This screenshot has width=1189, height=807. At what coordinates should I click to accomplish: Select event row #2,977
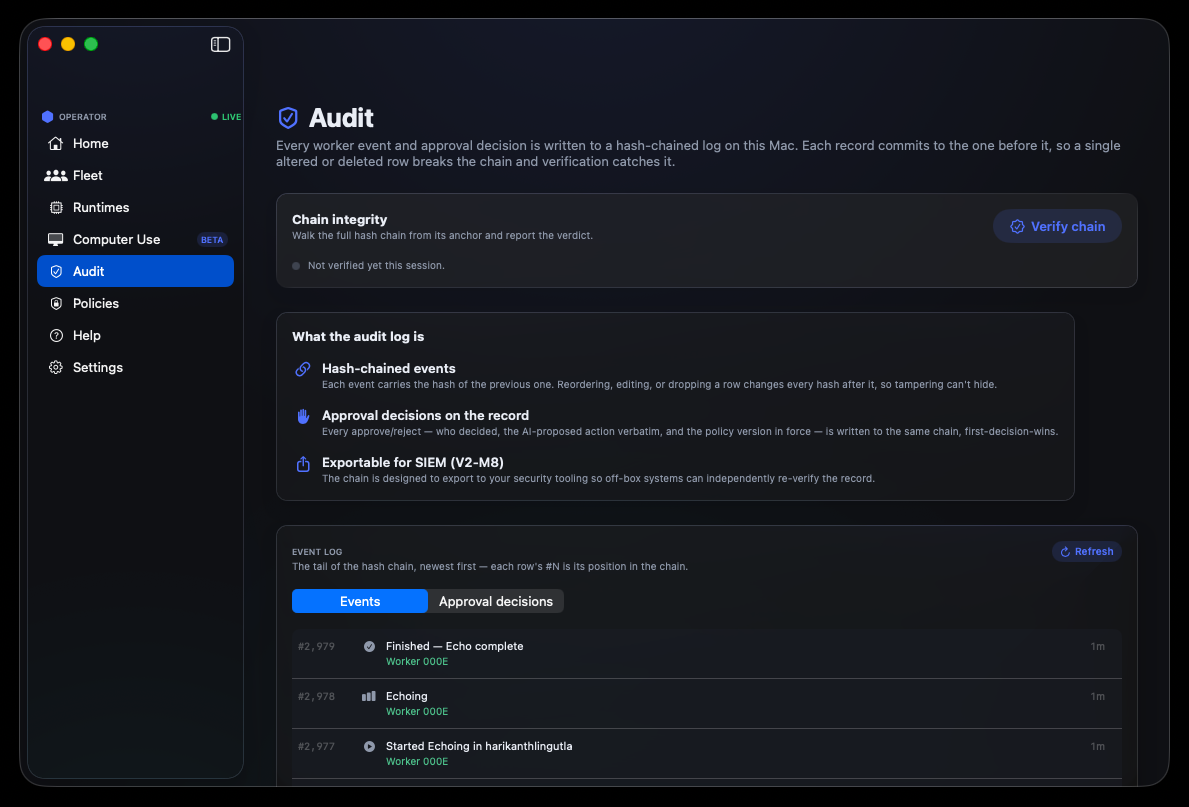(x=707, y=754)
